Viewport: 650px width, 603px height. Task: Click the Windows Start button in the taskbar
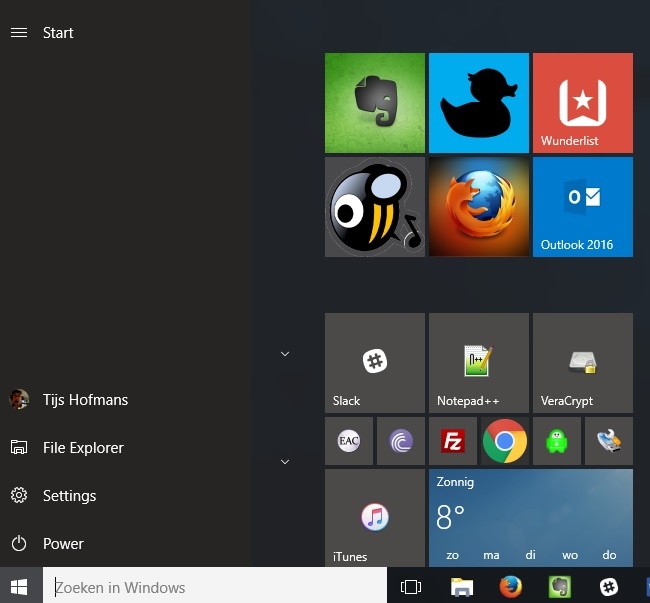tap(19, 587)
